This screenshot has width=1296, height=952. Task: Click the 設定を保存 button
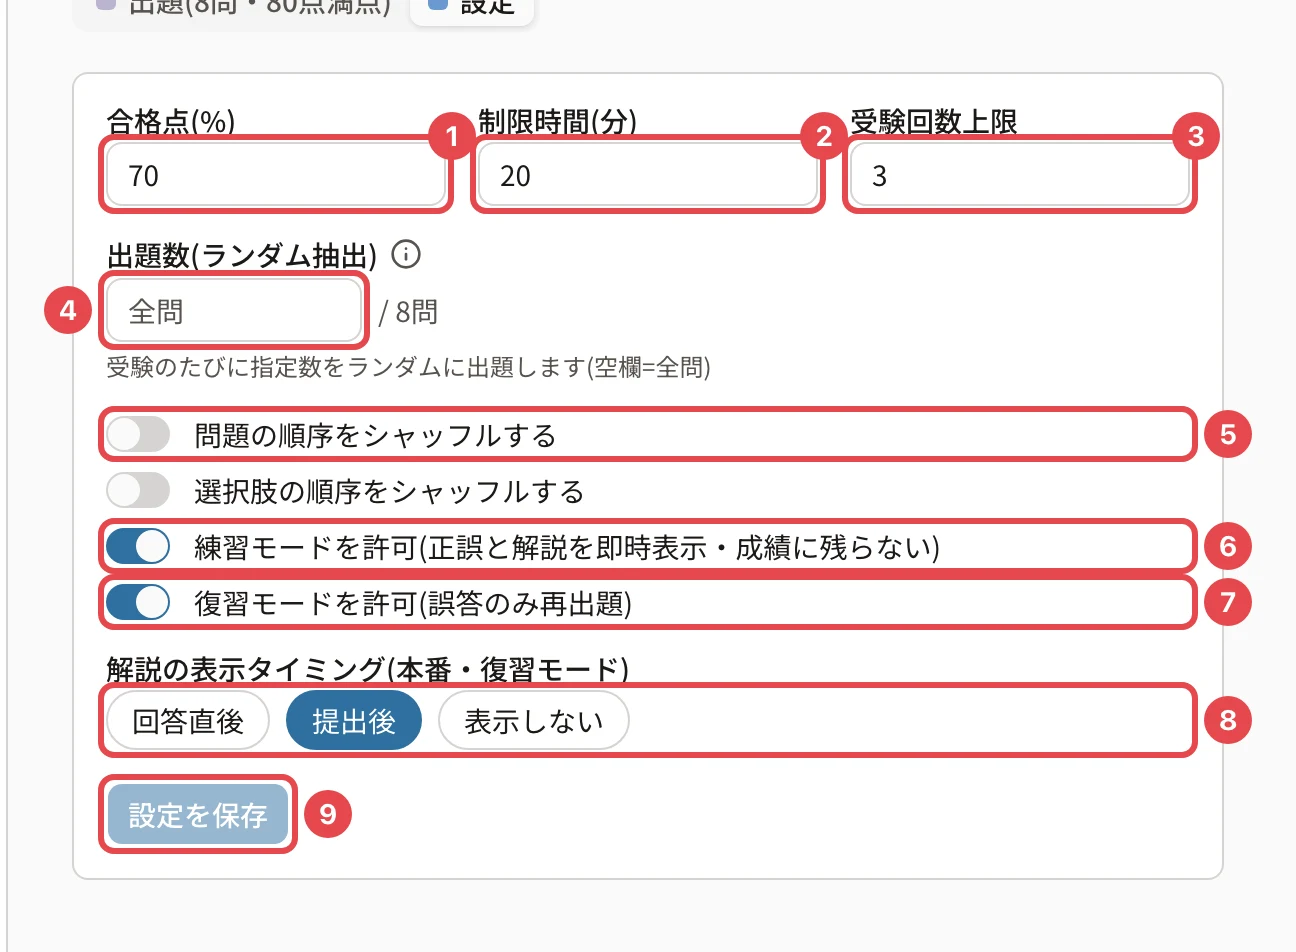pyautogui.click(x=198, y=815)
